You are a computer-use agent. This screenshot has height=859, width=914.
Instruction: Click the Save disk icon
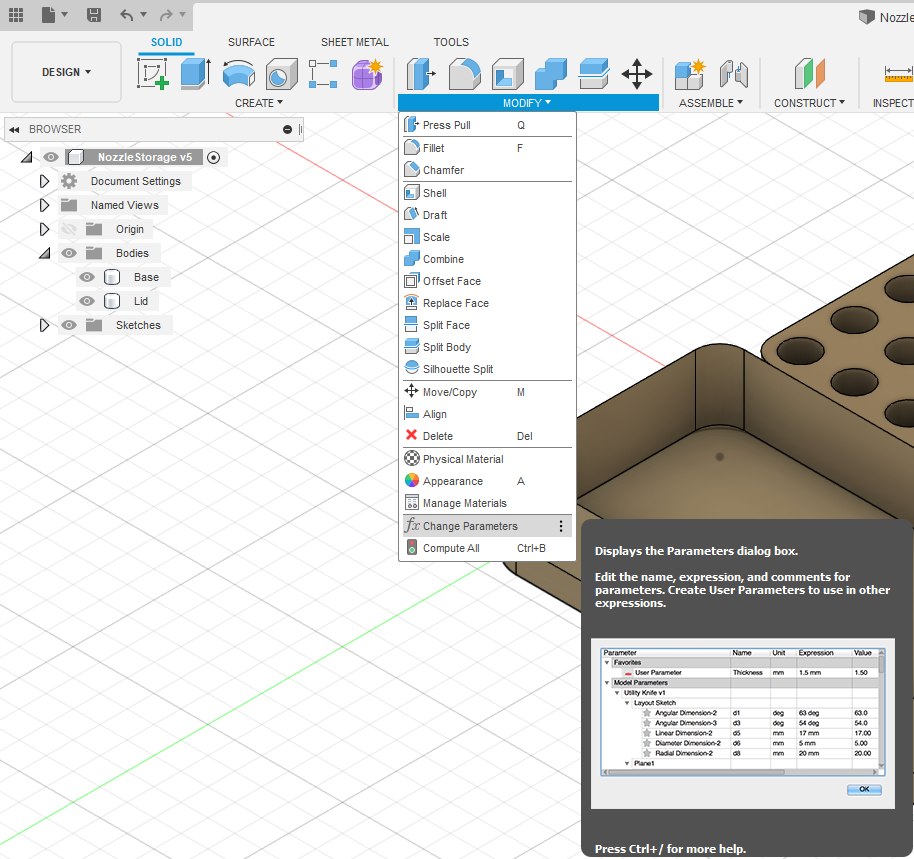click(93, 15)
